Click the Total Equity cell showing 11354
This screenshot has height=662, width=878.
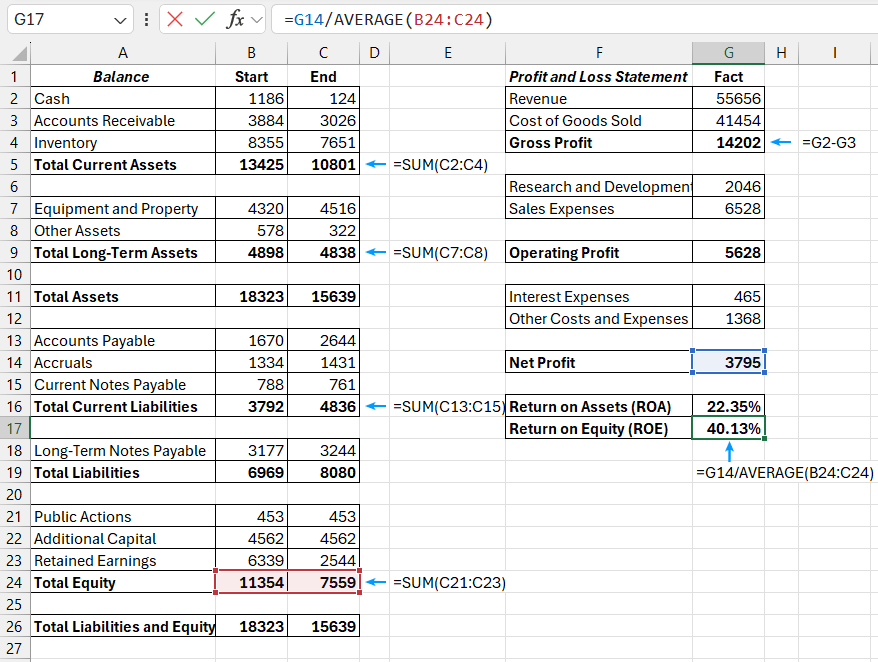coord(251,582)
